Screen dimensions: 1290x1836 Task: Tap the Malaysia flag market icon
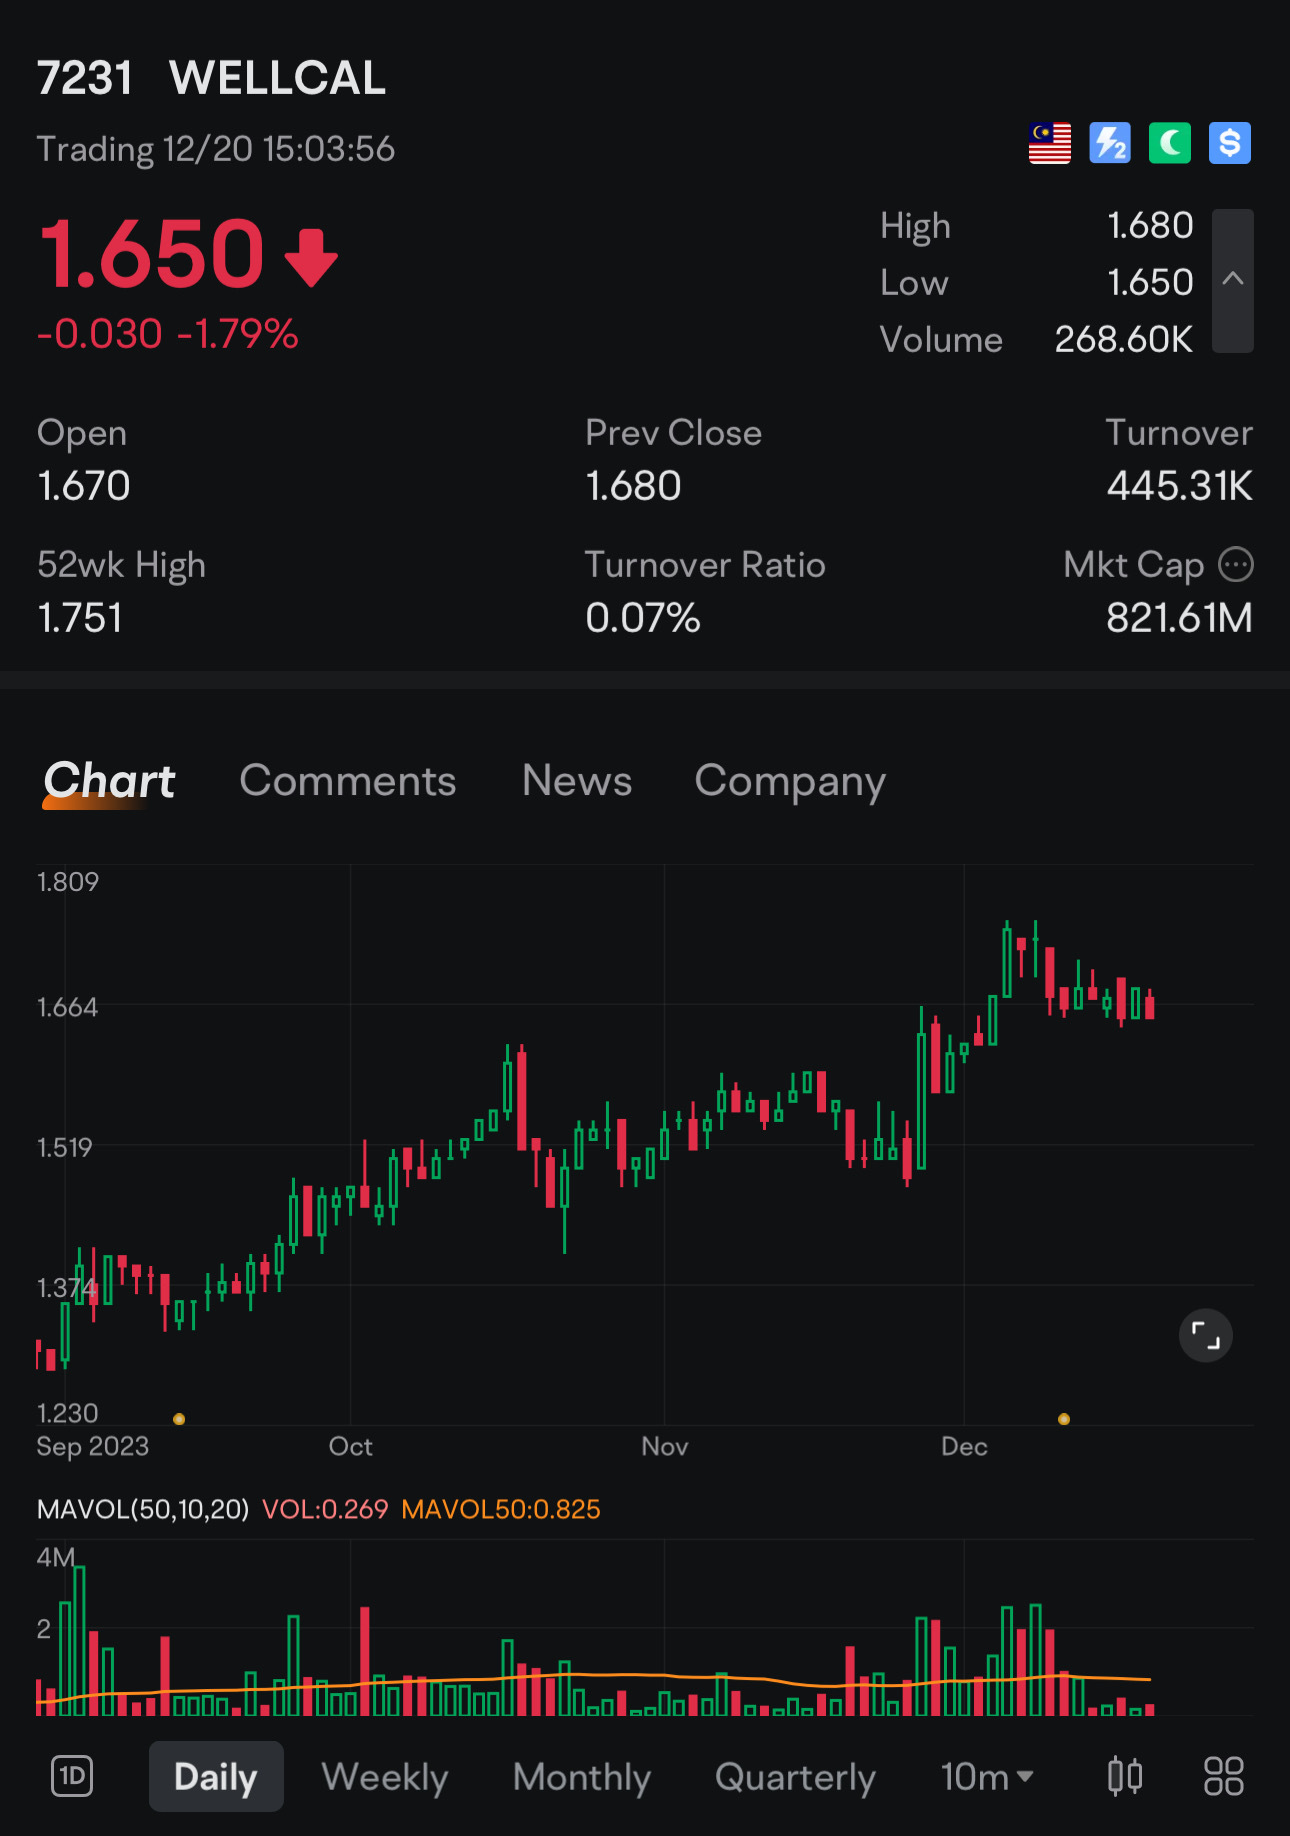pyautogui.click(x=1050, y=143)
